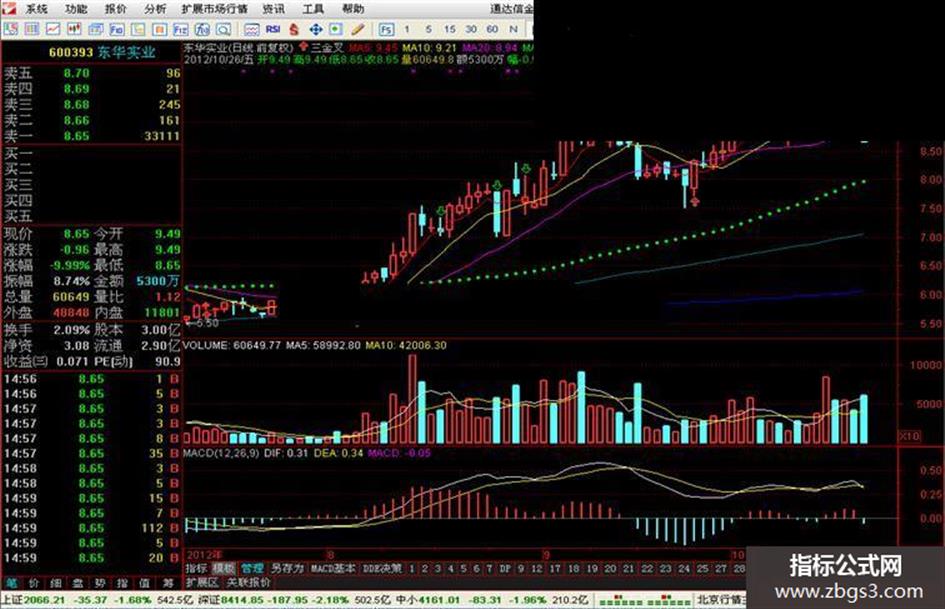Image resolution: width=945 pixels, height=609 pixels.
Task: Select the 筹 tab in side panel
Action: [168, 583]
